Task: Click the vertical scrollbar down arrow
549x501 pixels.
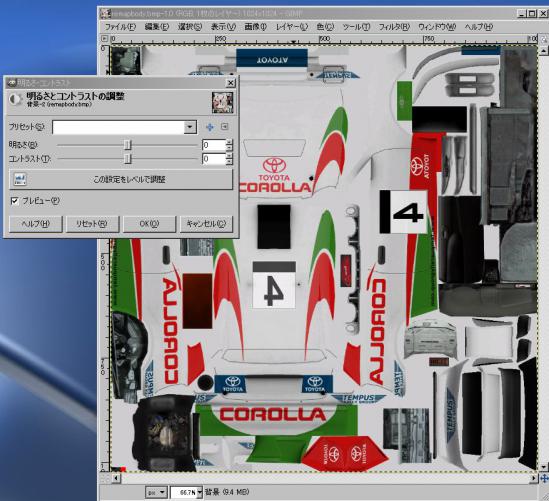Action: point(543,467)
